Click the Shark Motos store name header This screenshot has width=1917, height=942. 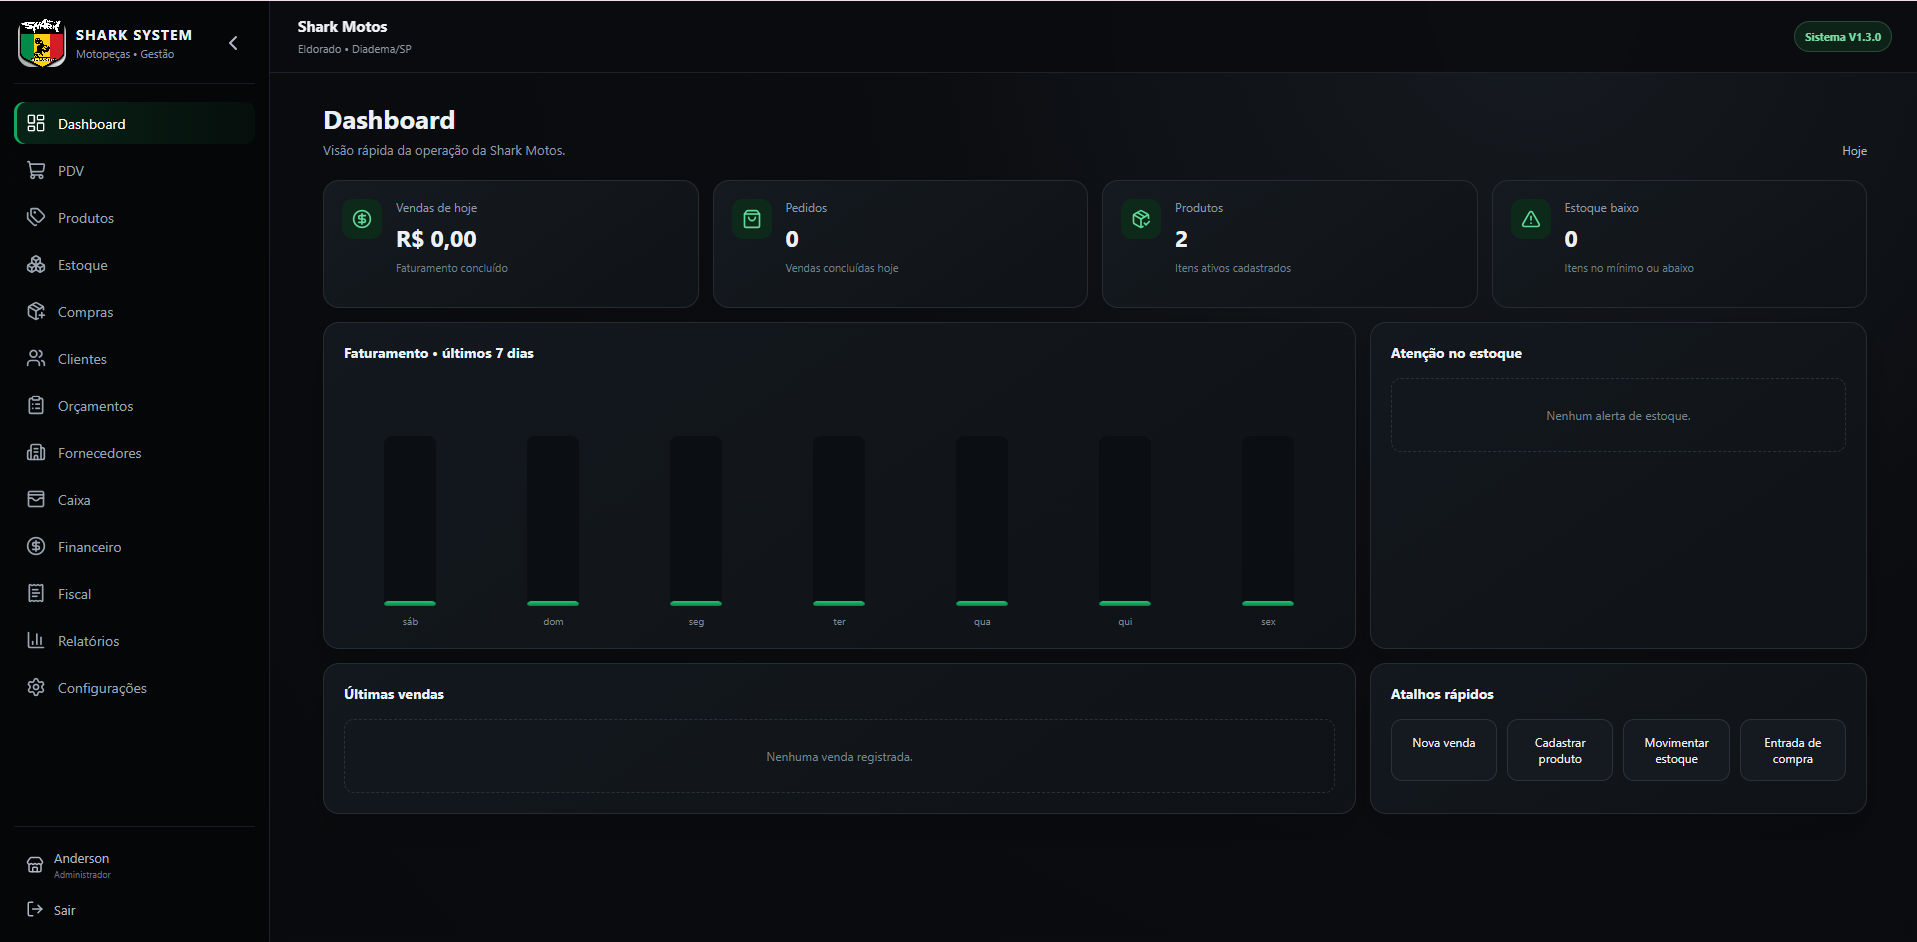[342, 27]
